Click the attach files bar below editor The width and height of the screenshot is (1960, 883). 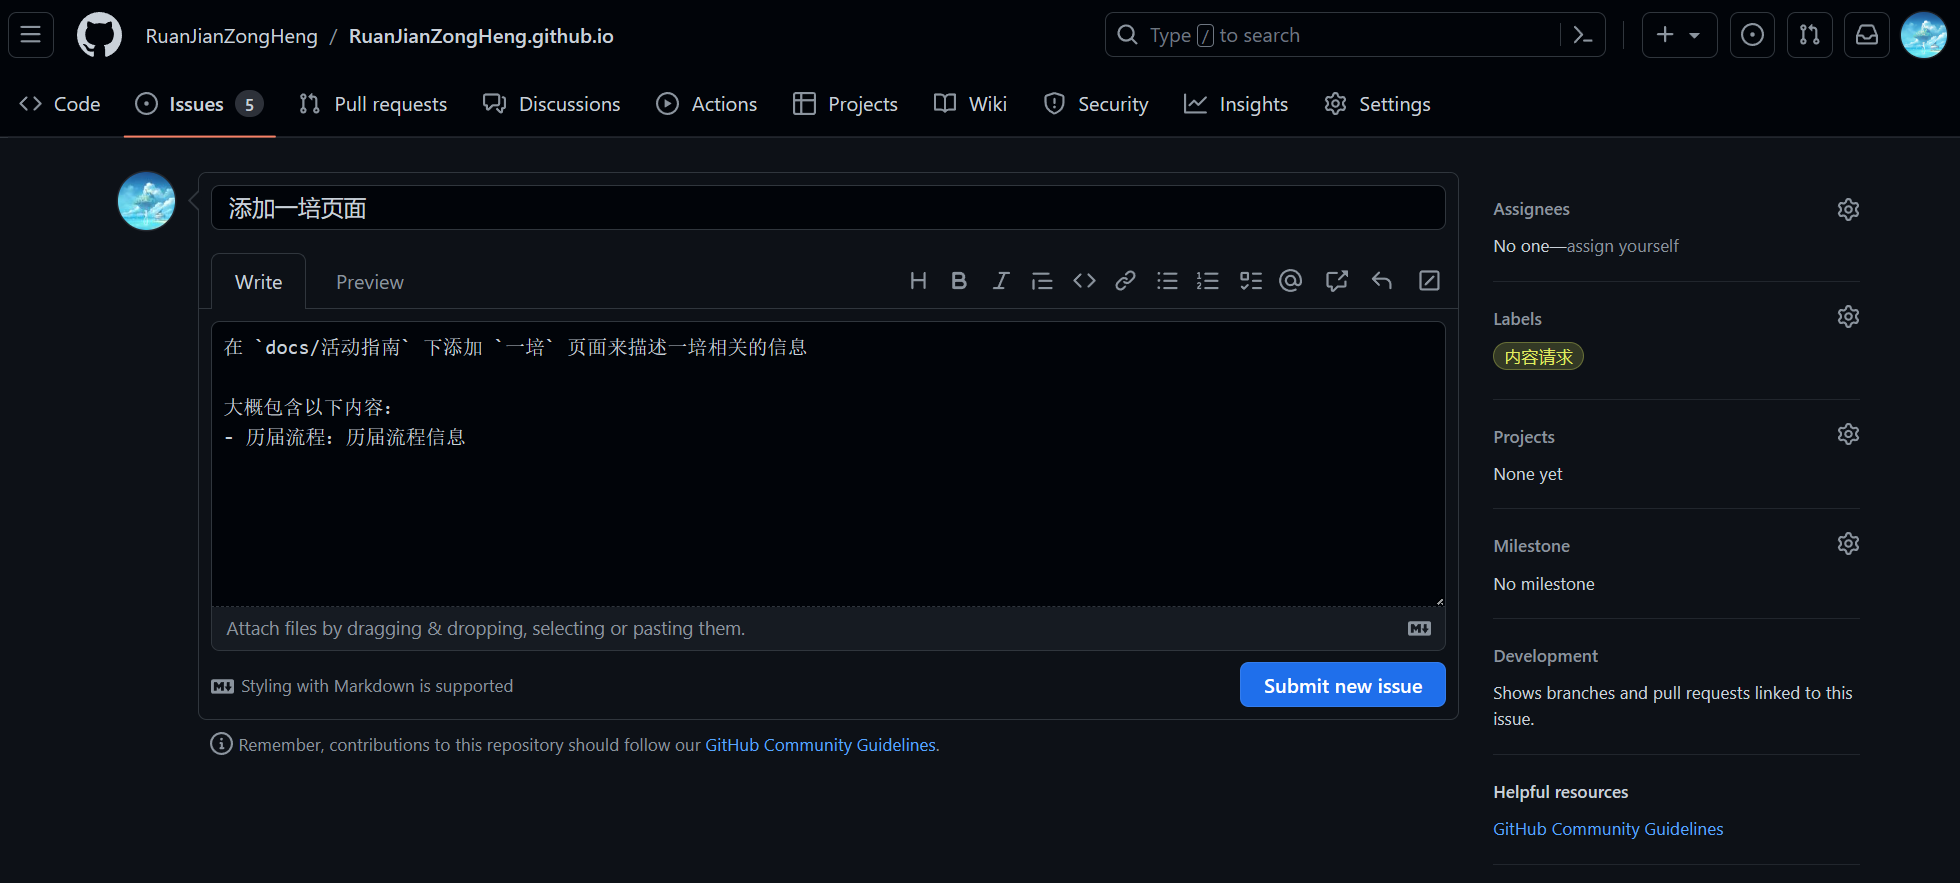[x=828, y=629]
